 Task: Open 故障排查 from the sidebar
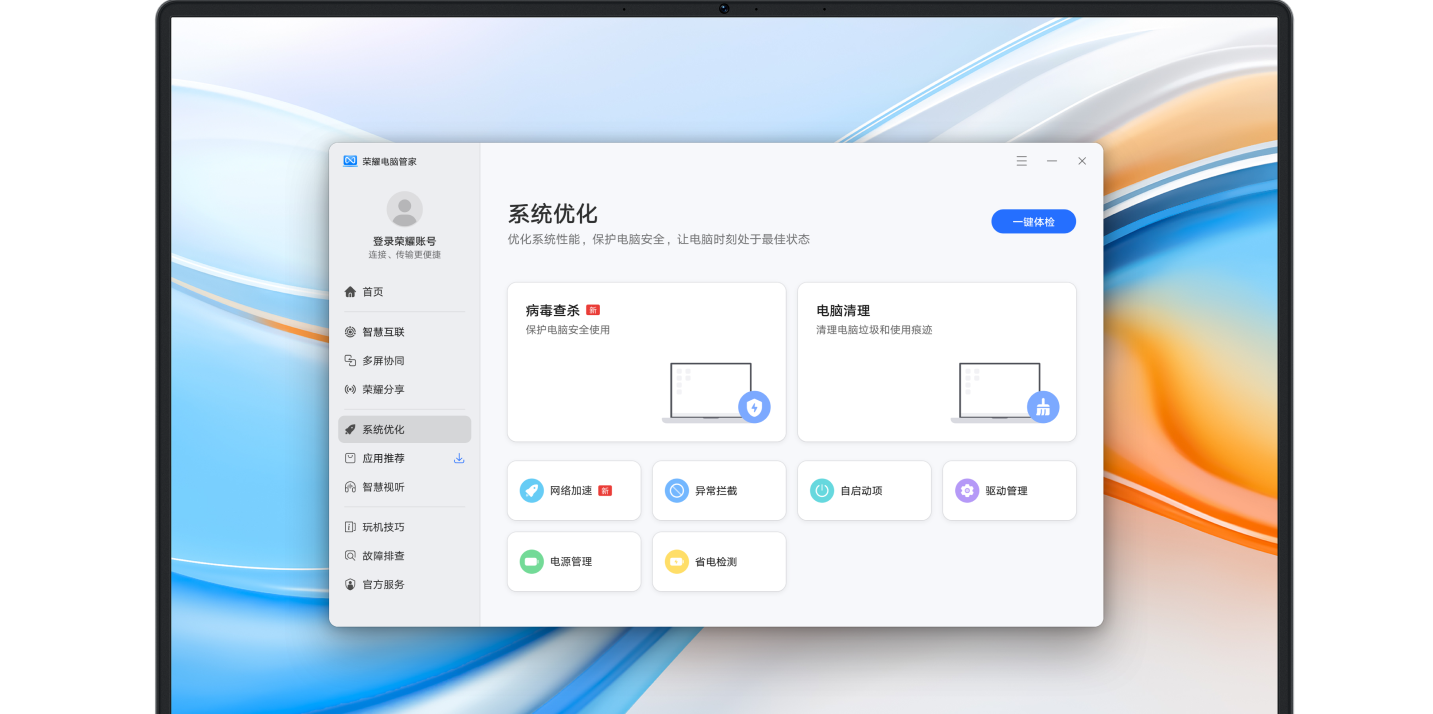381,555
